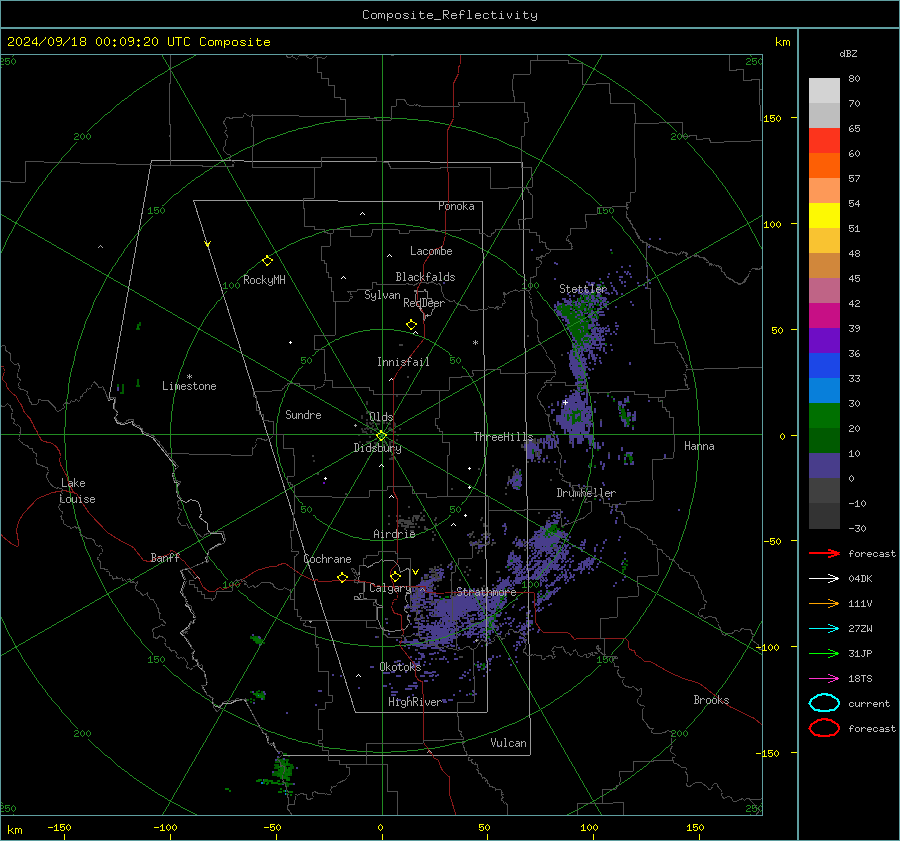This screenshot has width=900, height=841.
Task: Select the 65 dBZ red swatch
Action: point(824,140)
